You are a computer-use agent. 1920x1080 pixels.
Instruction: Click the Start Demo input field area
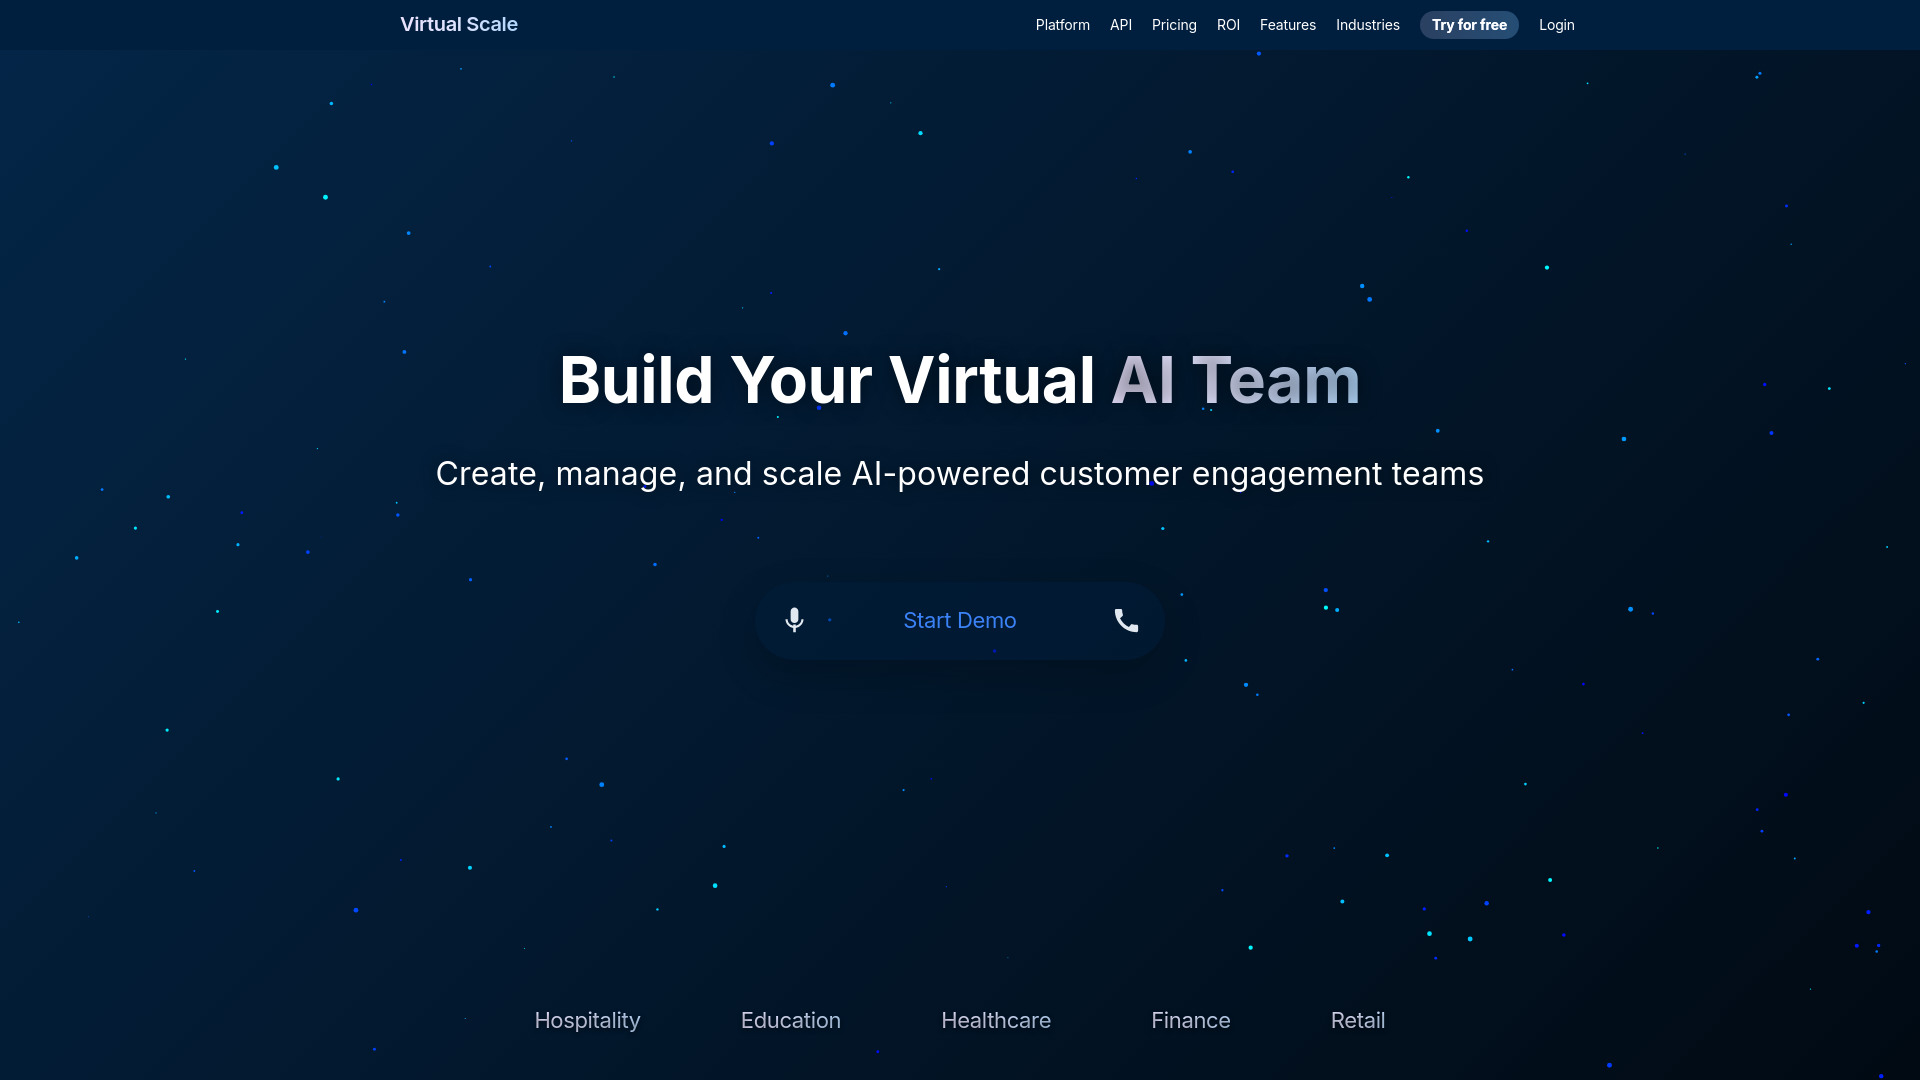point(960,620)
